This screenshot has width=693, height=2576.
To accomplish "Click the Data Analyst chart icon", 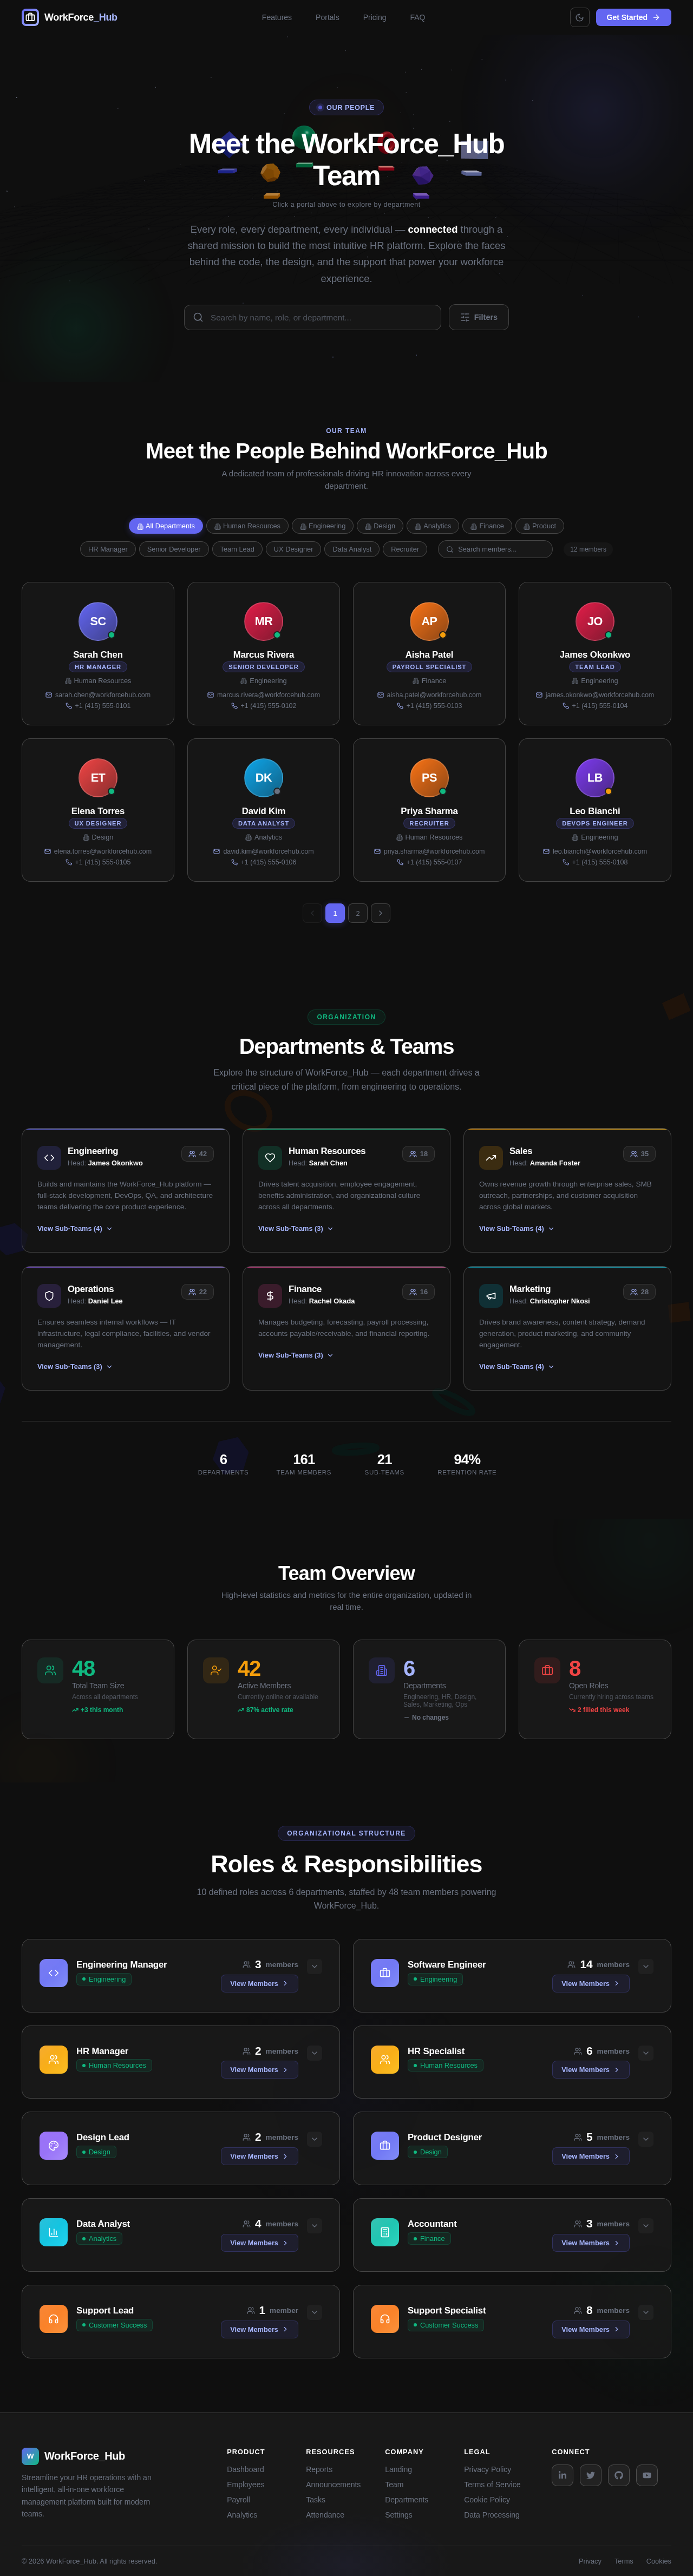I will click(x=54, y=2232).
